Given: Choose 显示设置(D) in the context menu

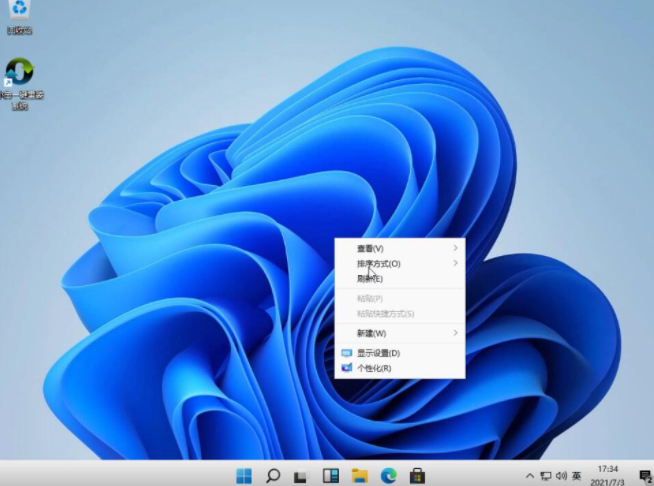Looking at the screenshot, I should pos(400,353).
